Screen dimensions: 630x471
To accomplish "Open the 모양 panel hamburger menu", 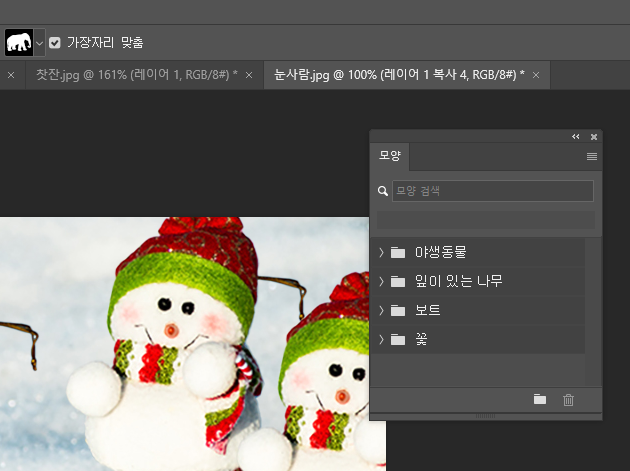I will tap(592, 156).
